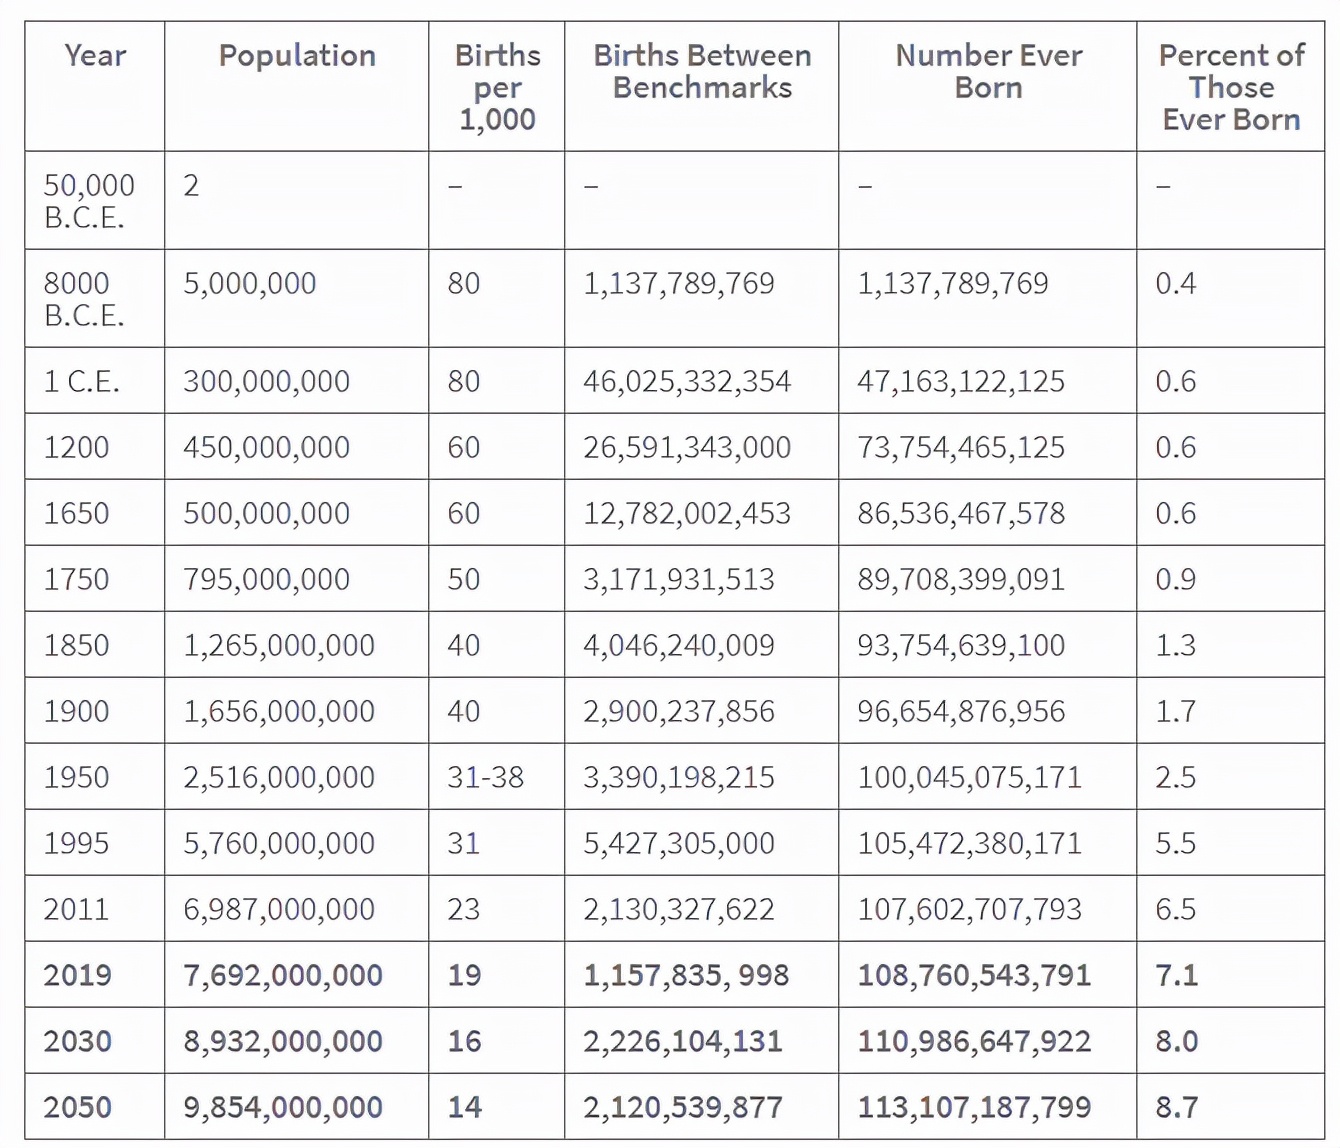The height and width of the screenshot is (1148, 1340).
Task: Click the 8000 B.C.E. population value 5,000,000
Action: pos(249,283)
